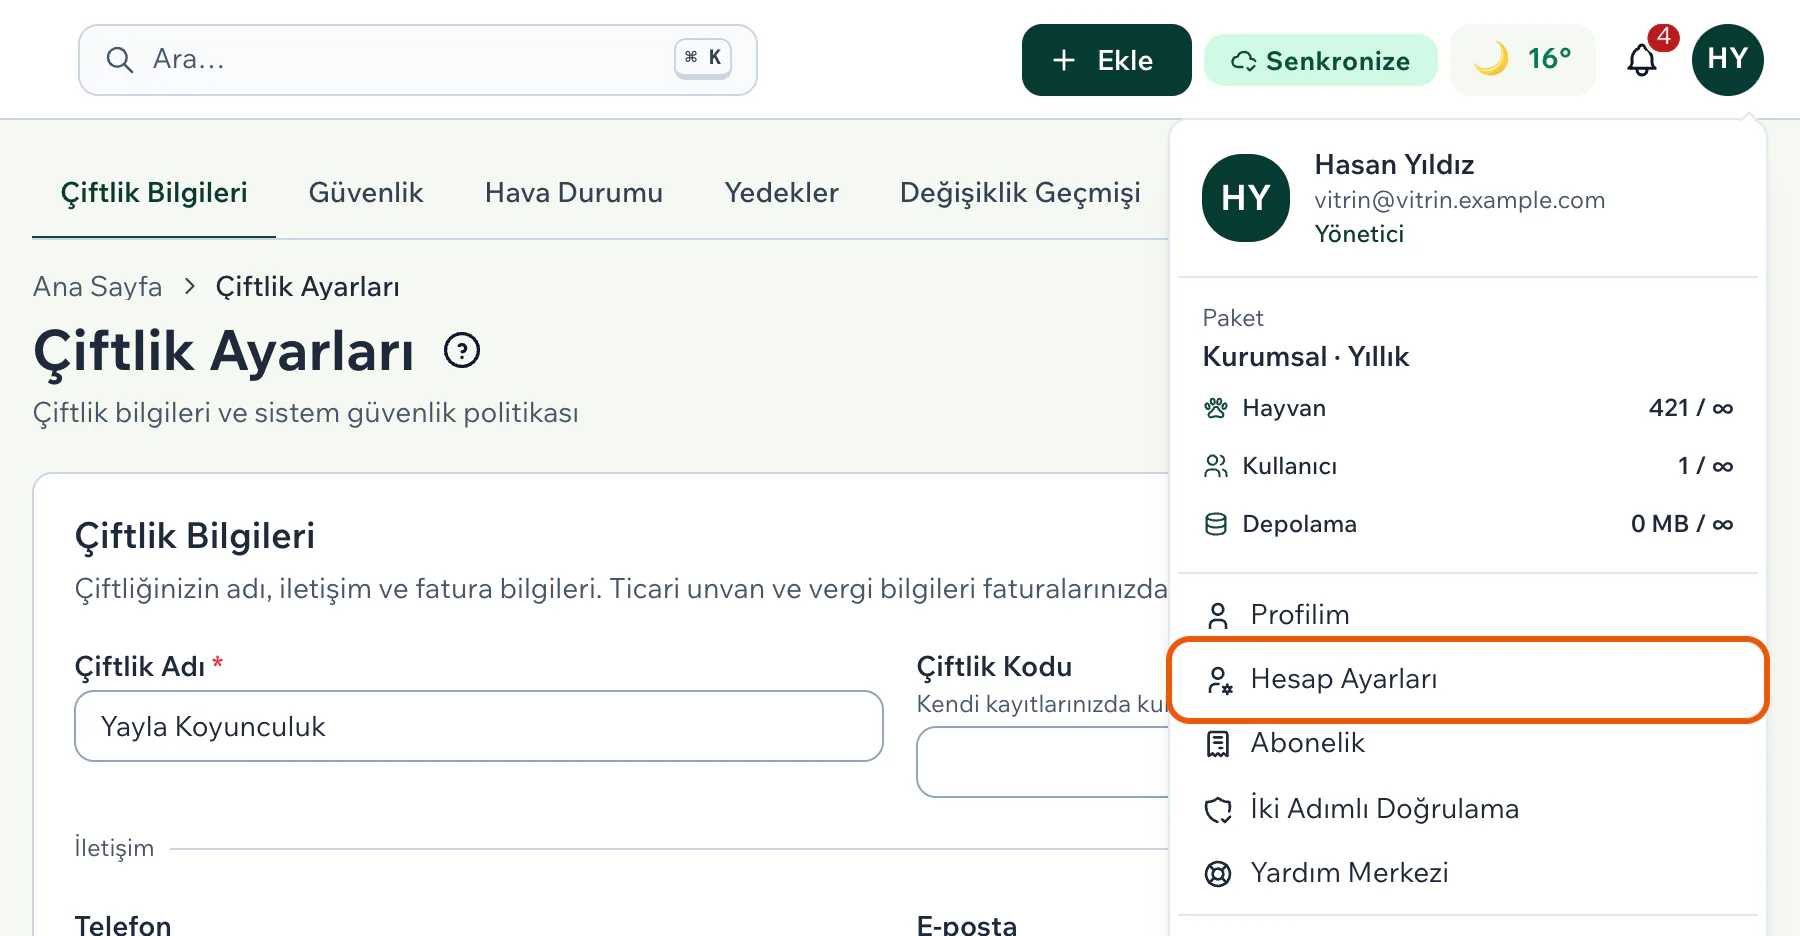1800x936 pixels.
Task: Click the Kullanıcı label in the package list
Action: pyautogui.click(x=1289, y=466)
